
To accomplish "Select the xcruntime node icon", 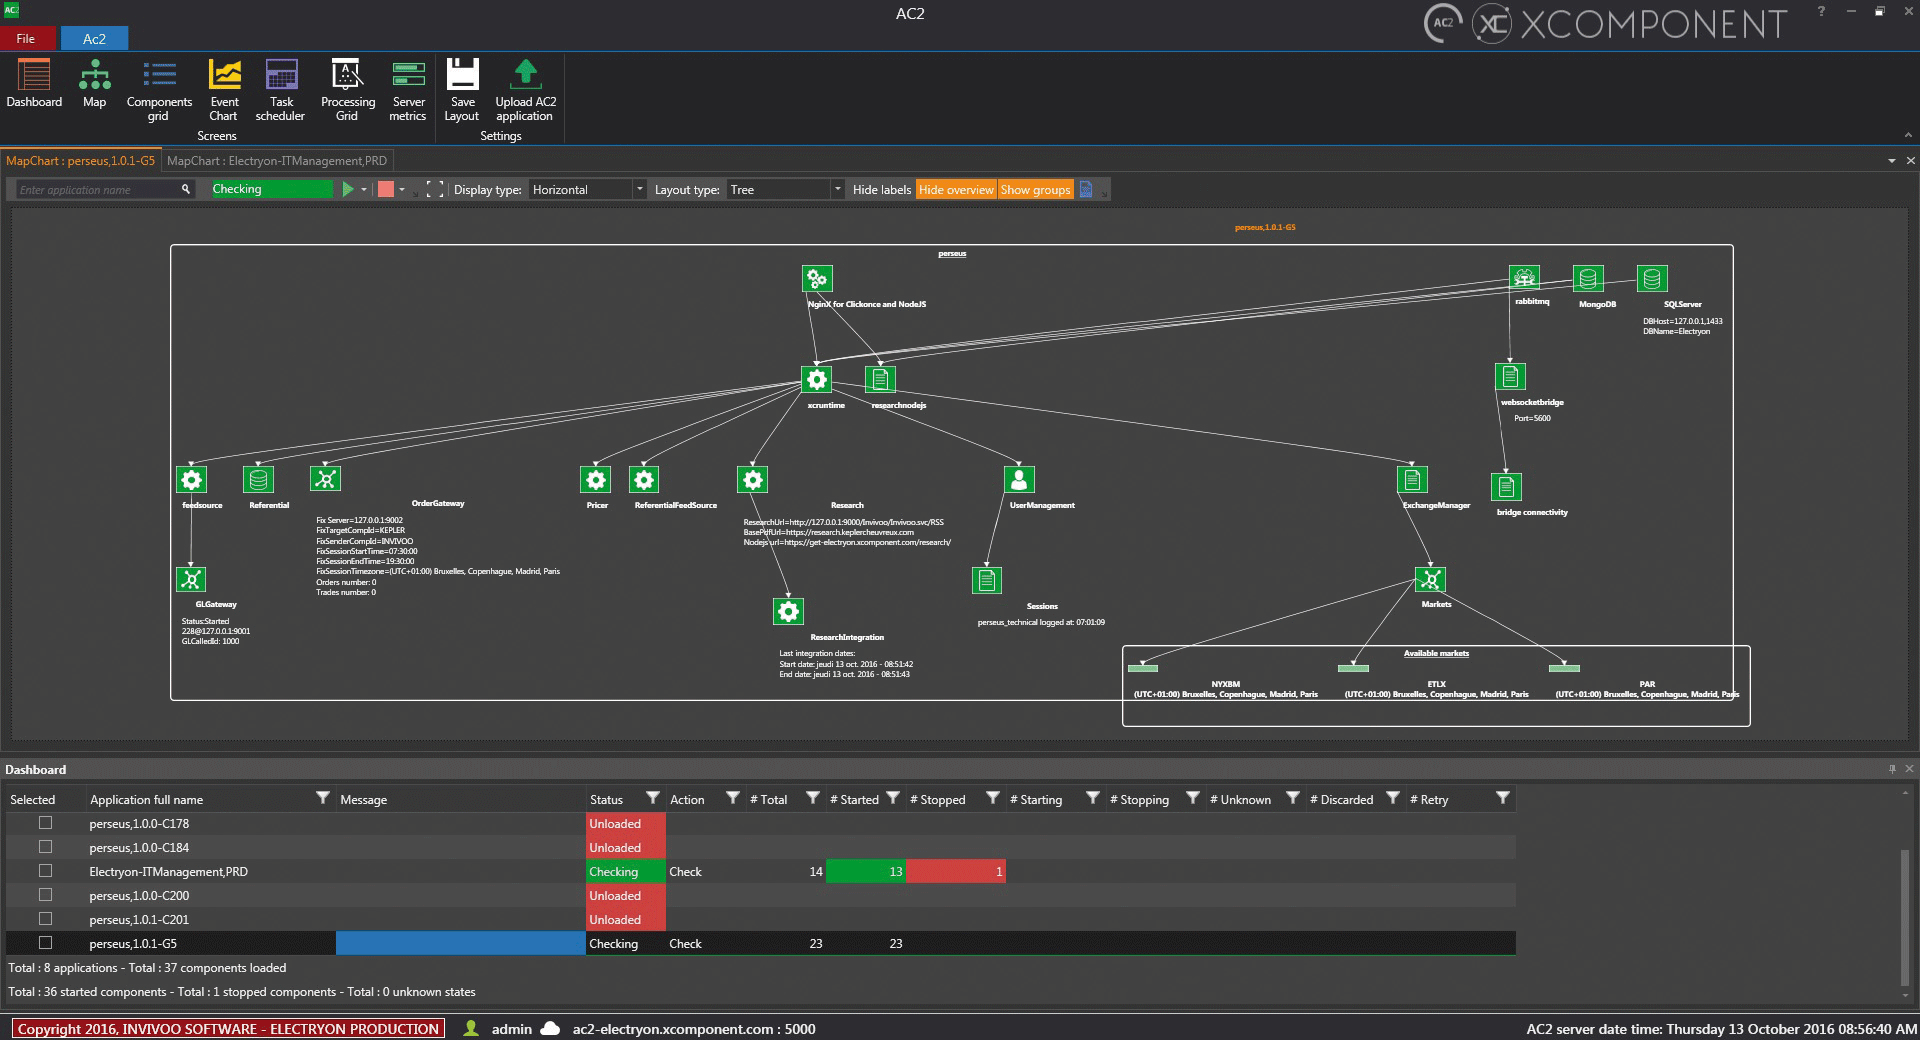I will tap(816, 379).
